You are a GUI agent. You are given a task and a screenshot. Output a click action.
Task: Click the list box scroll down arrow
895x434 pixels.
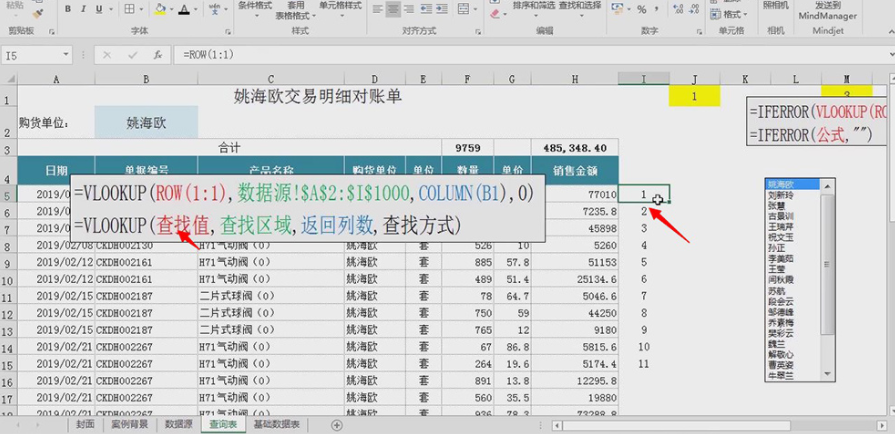(x=828, y=373)
